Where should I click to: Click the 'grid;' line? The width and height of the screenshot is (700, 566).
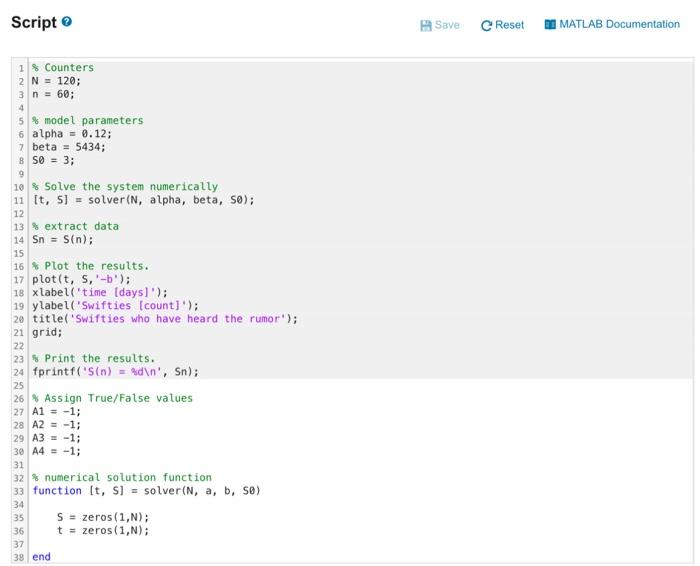point(47,332)
